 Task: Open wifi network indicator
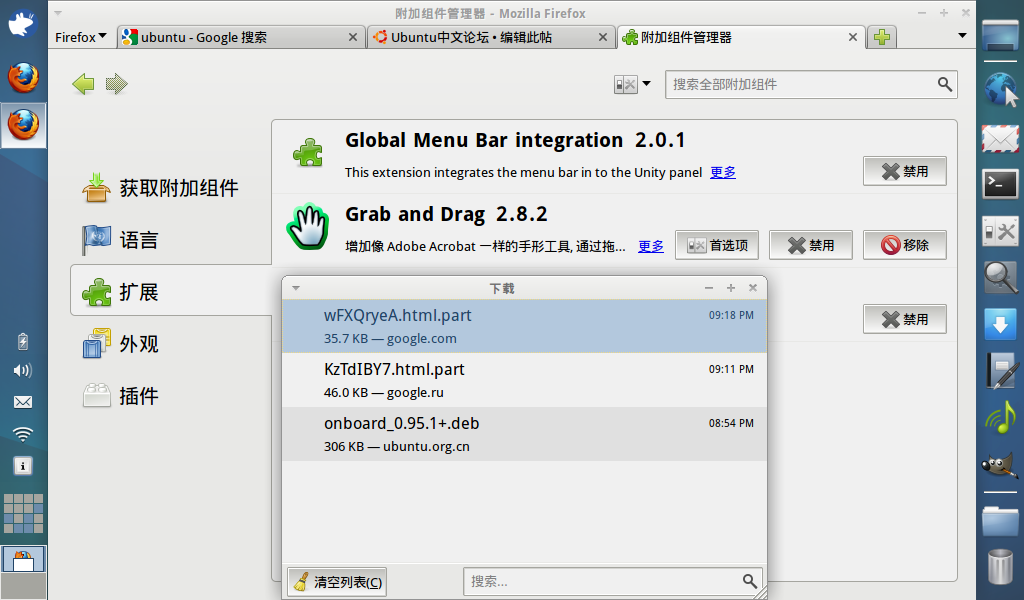[23, 434]
